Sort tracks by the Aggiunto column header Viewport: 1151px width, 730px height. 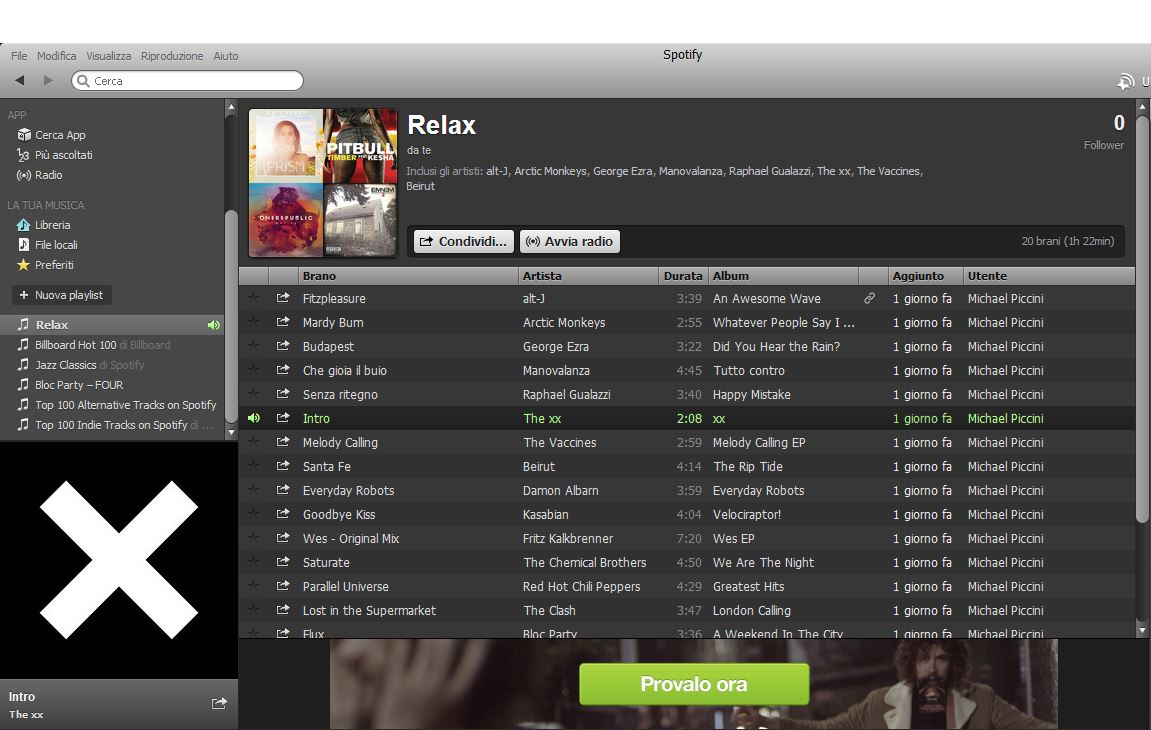[x=925, y=276]
